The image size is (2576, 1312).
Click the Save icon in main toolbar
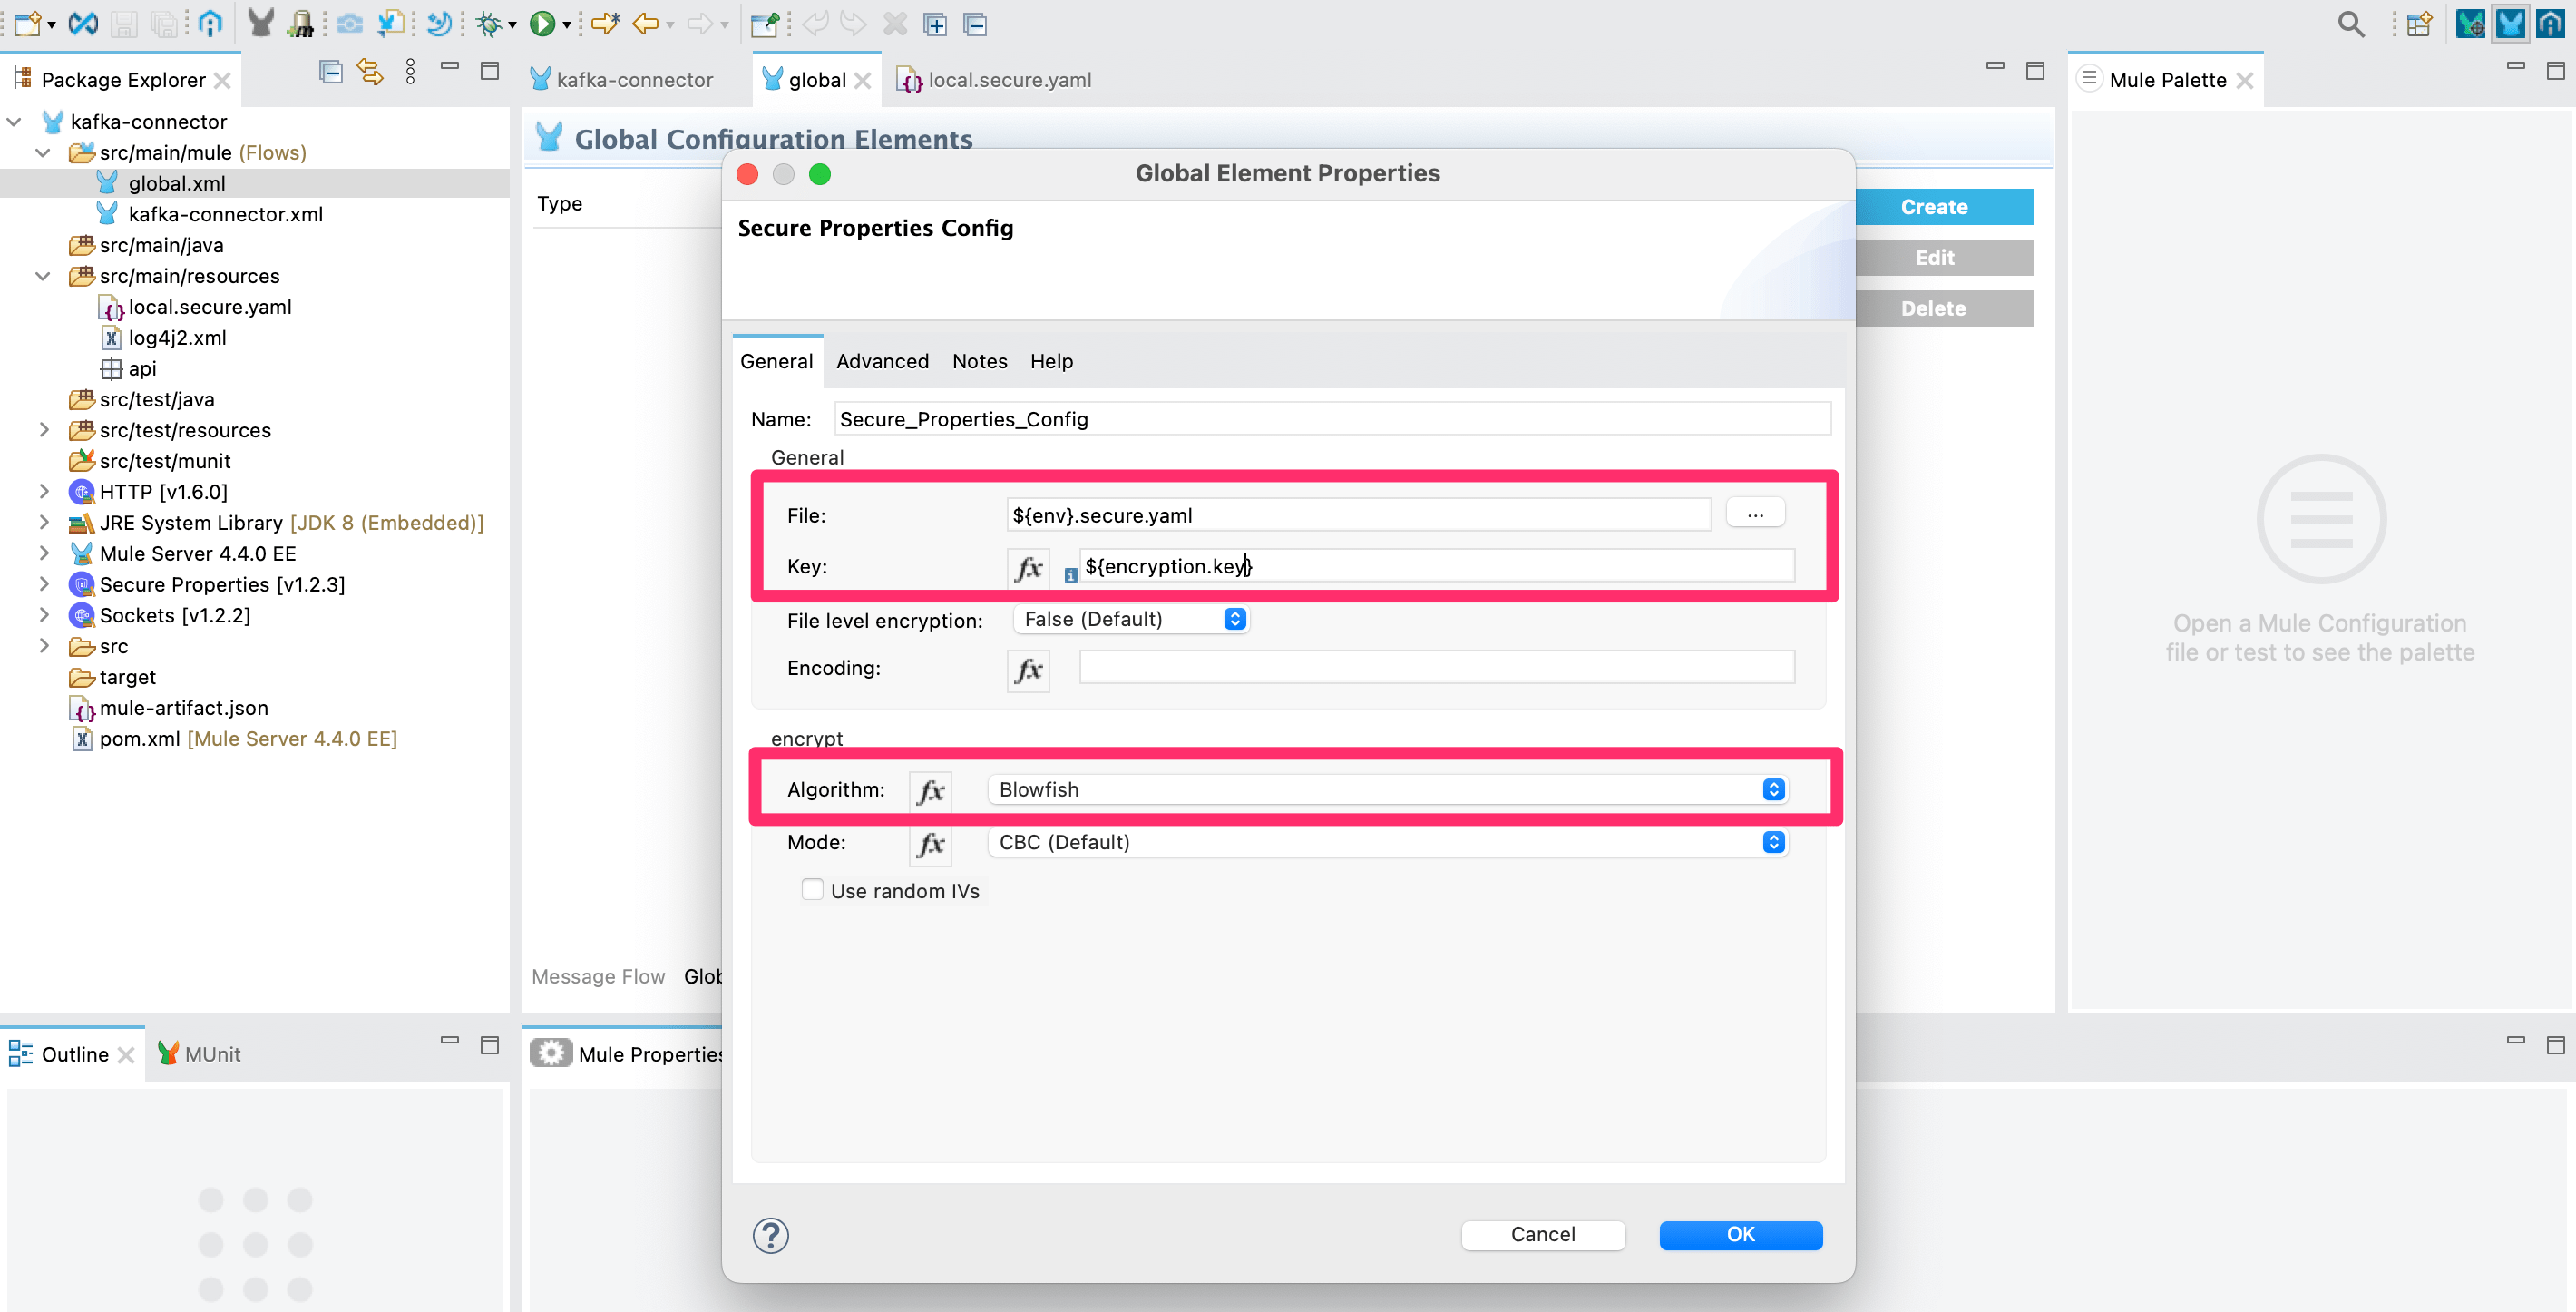pos(123,23)
